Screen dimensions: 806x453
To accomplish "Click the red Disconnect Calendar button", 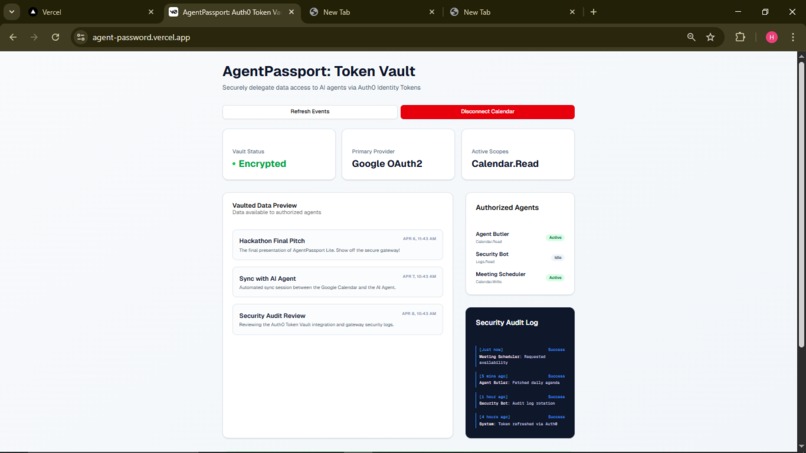I will (x=487, y=112).
